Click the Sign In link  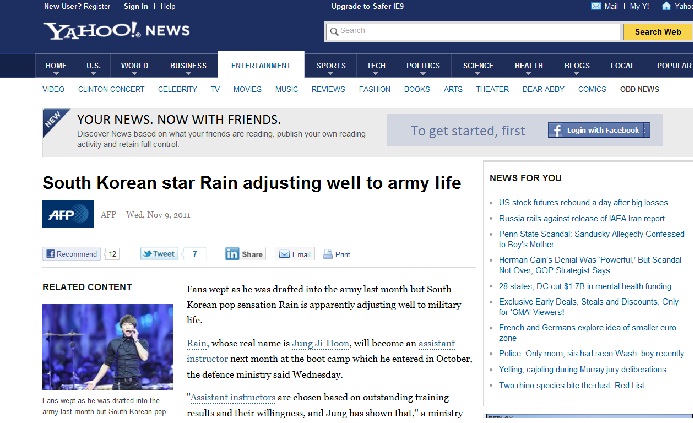(x=136, y=6)
